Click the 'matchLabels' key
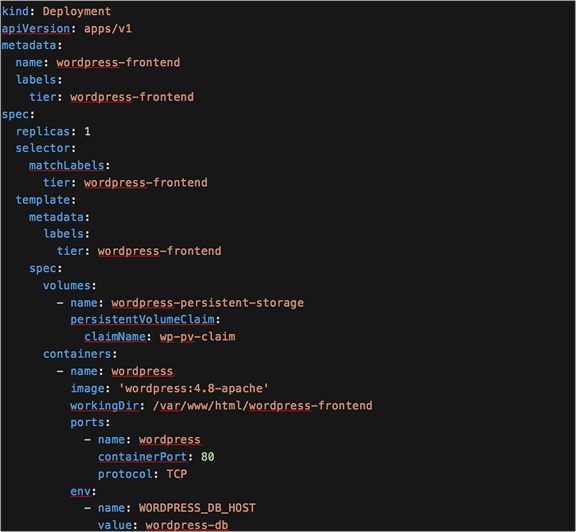Screen dimensions: 576x532 click(x=67, y=166)
